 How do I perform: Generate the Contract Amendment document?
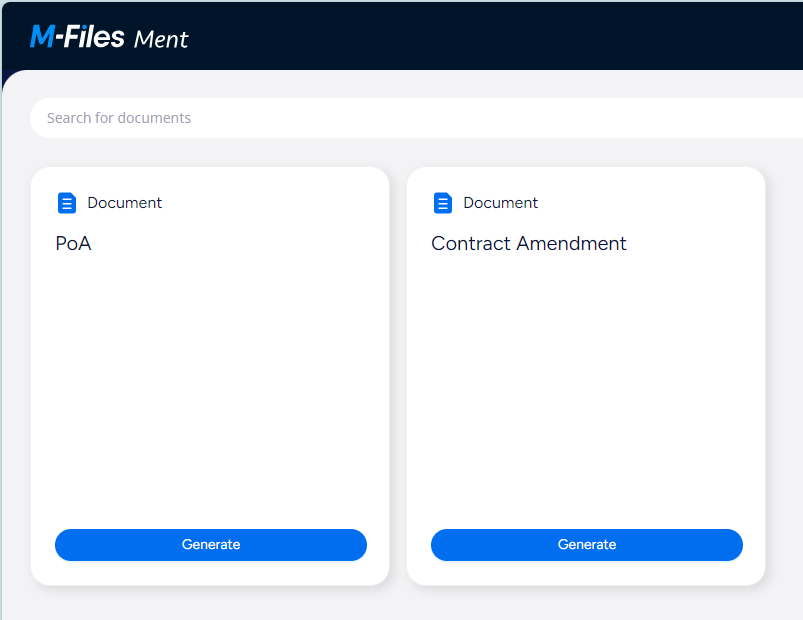pos(586,544)
